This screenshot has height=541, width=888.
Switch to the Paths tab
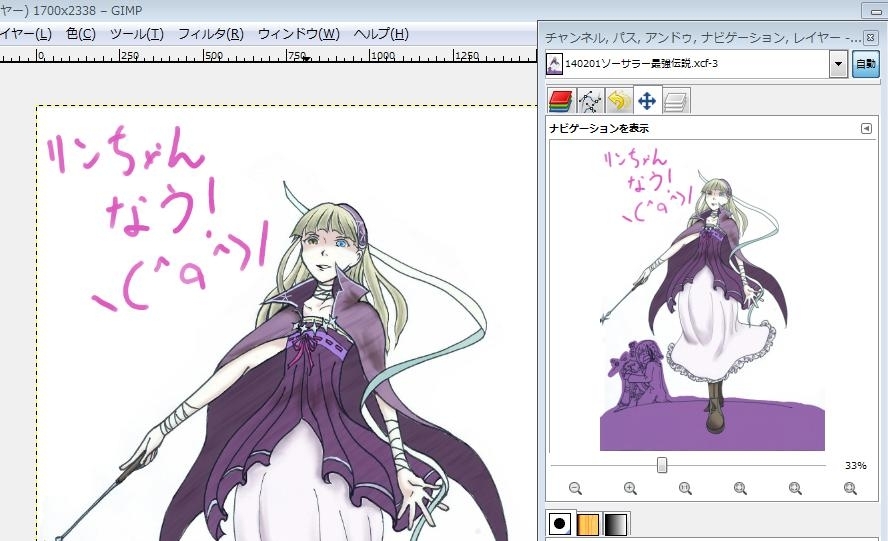[590, 101]
